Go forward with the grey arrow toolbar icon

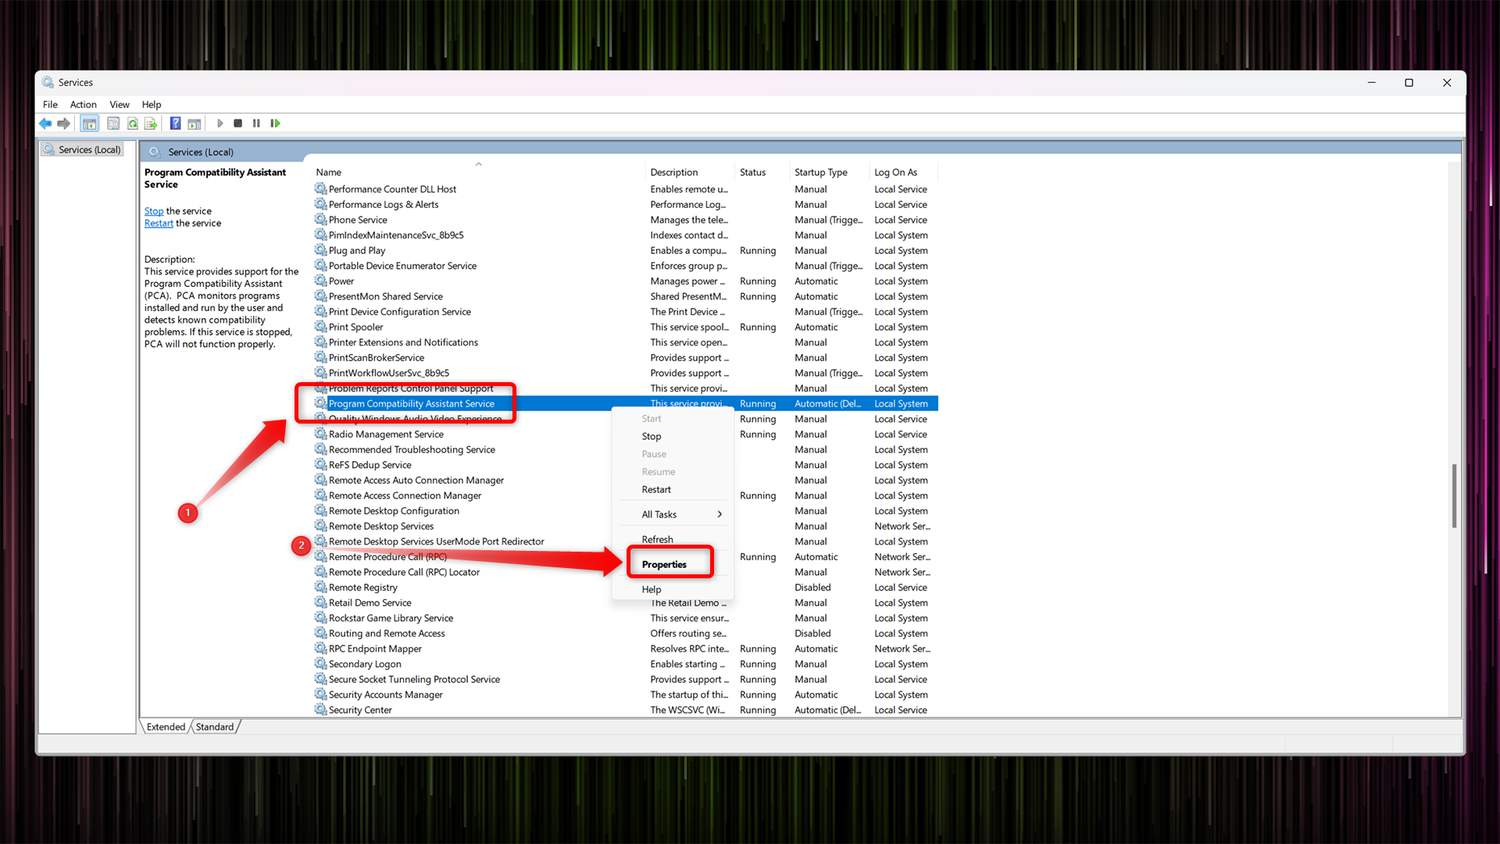click(64, 123)
